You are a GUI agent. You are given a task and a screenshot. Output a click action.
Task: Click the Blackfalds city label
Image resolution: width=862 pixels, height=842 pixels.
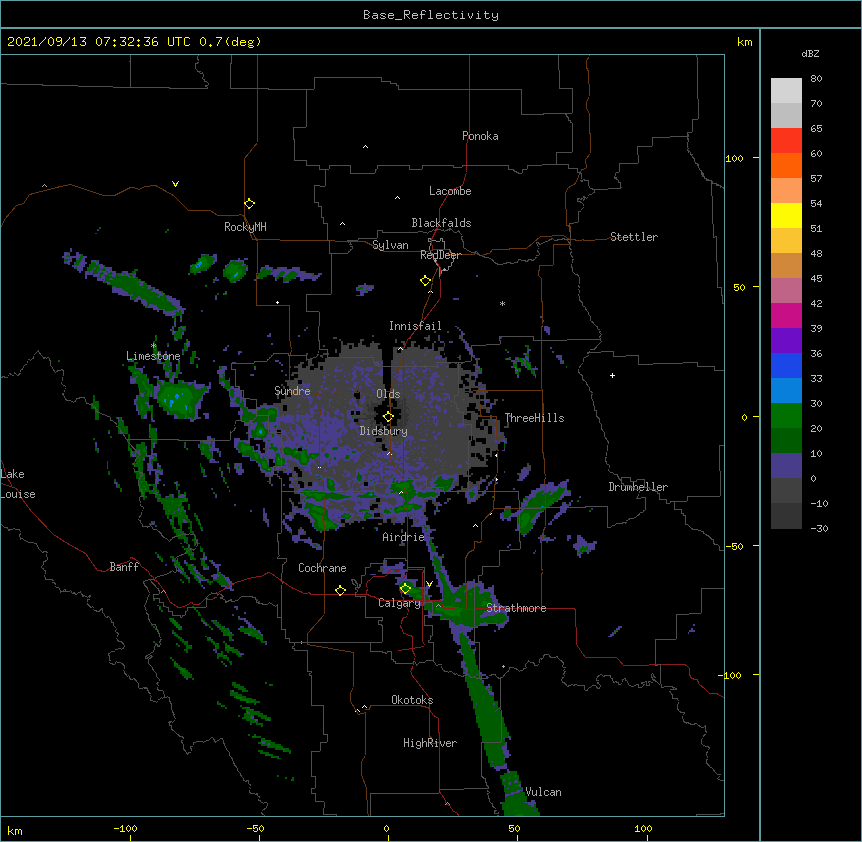tap(441, 223)
